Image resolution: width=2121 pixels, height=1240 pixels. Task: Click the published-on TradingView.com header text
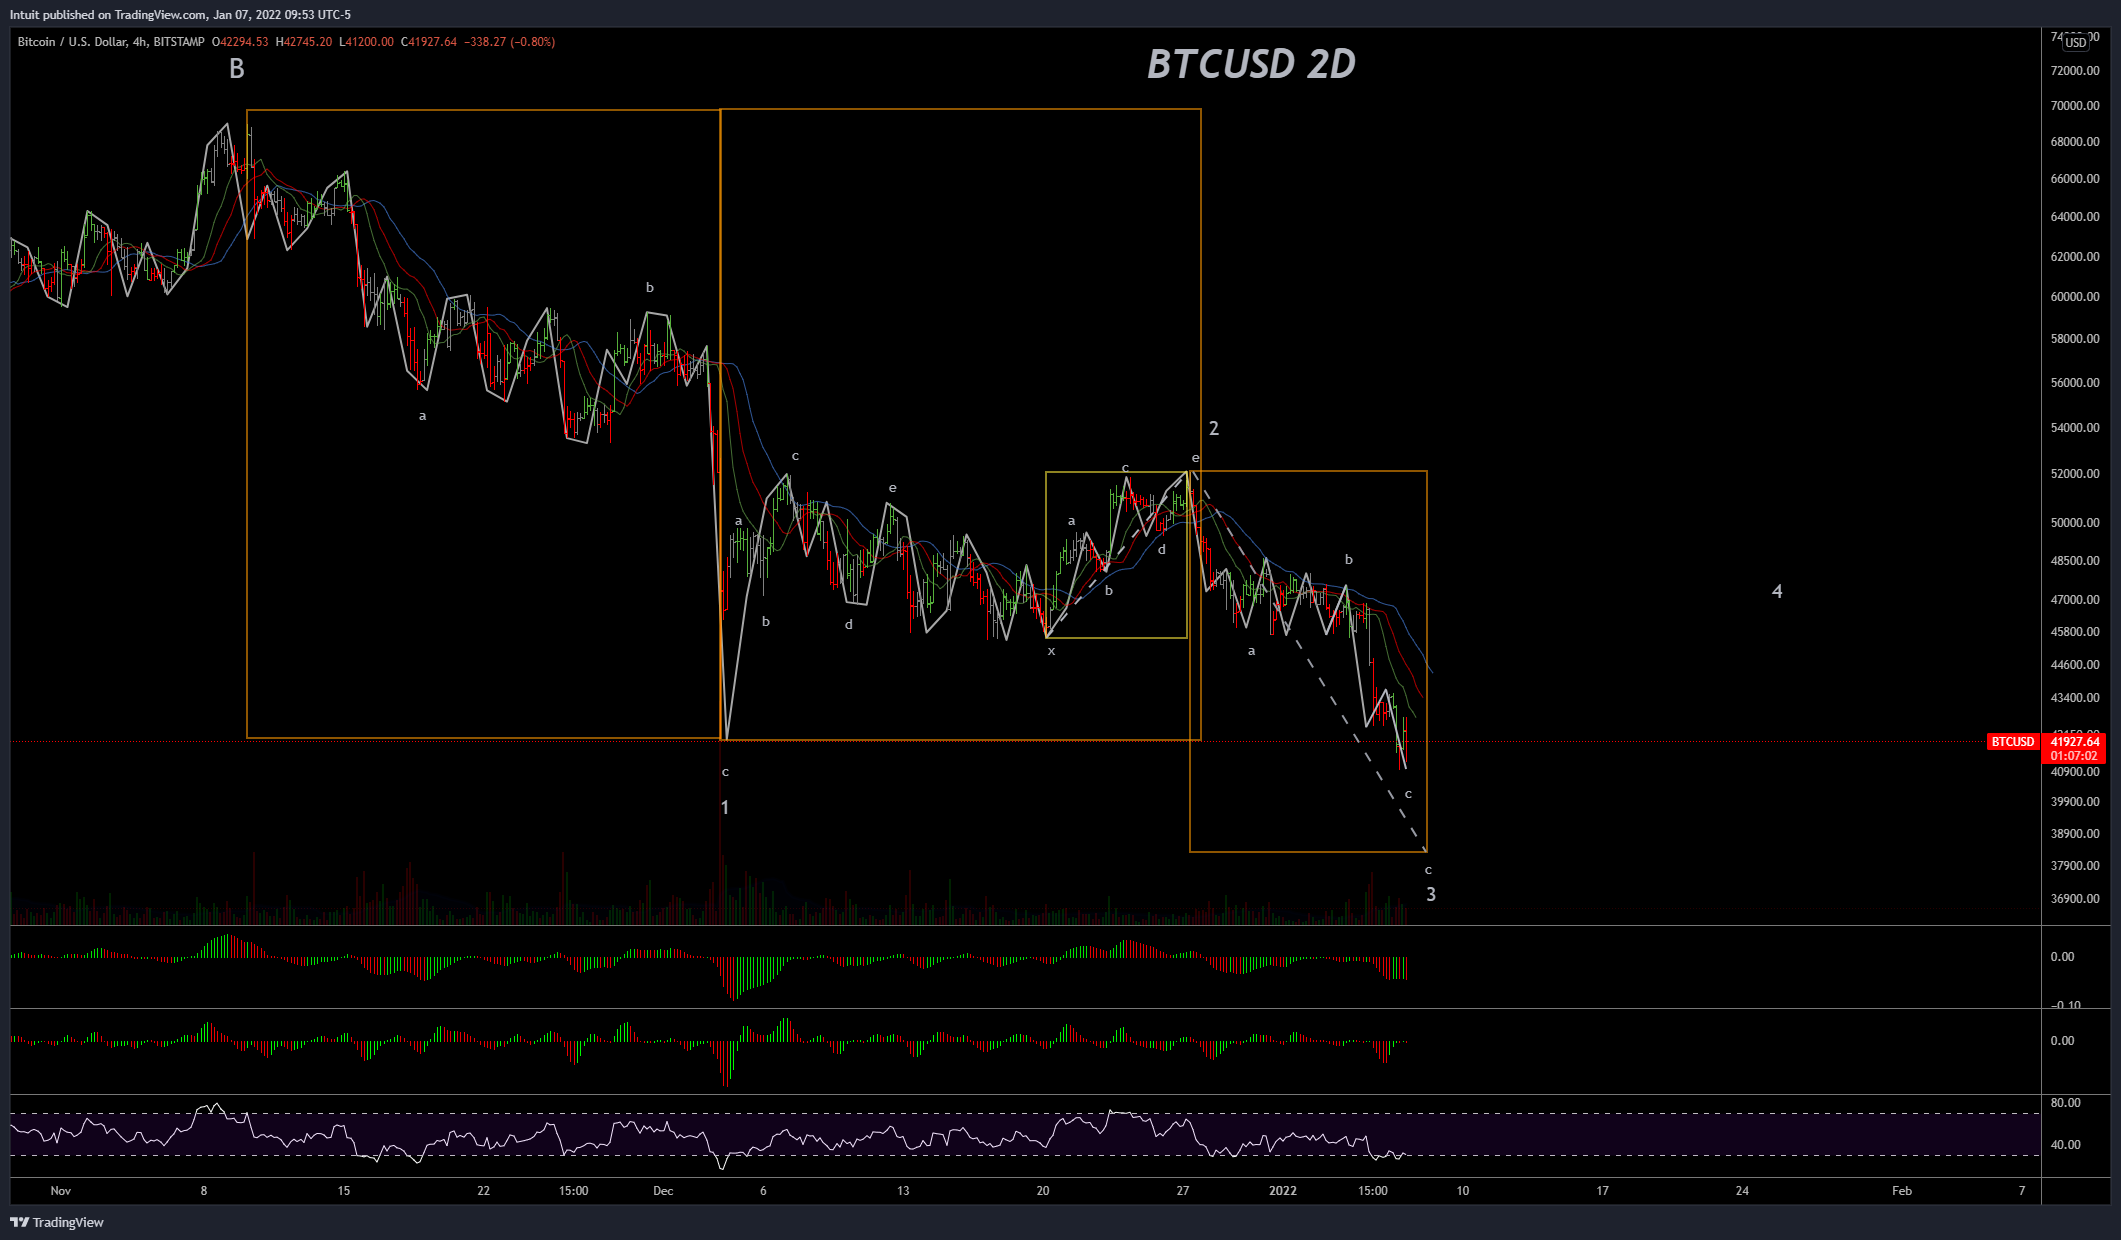[180, 15]
